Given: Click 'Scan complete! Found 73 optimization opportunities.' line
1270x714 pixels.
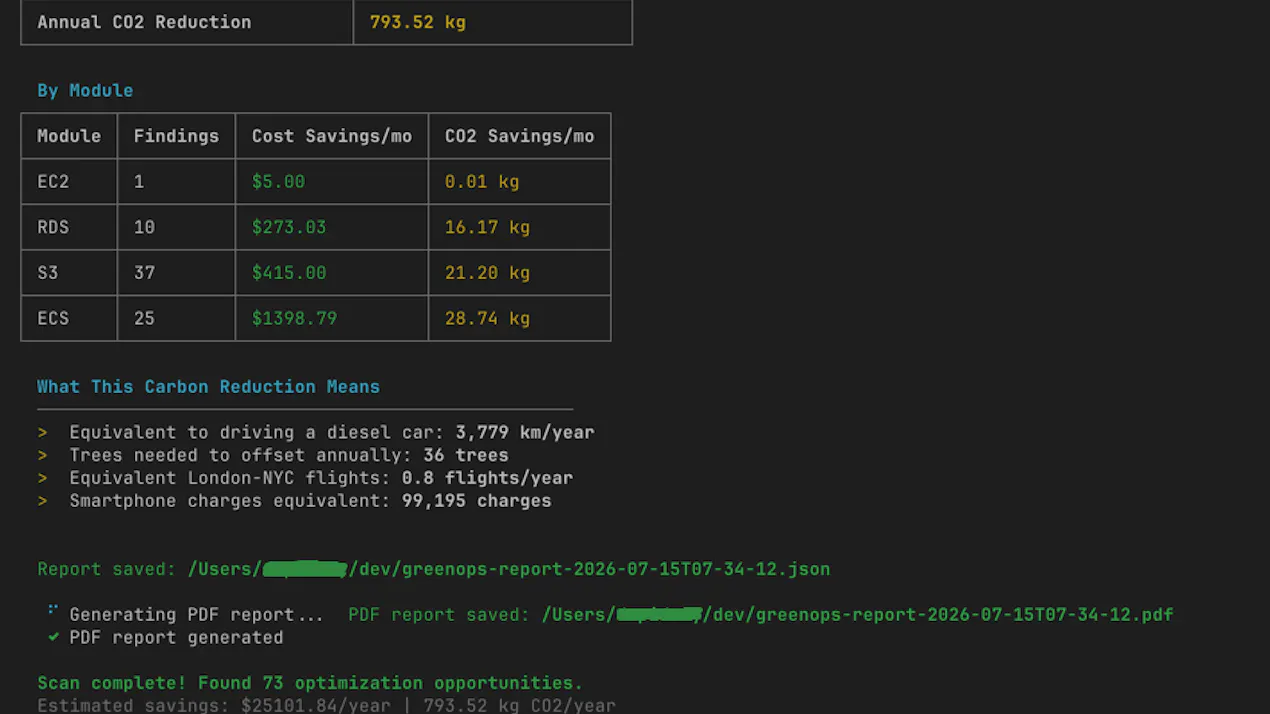Looking at the screenshot, I should click(x=310, y=683).
